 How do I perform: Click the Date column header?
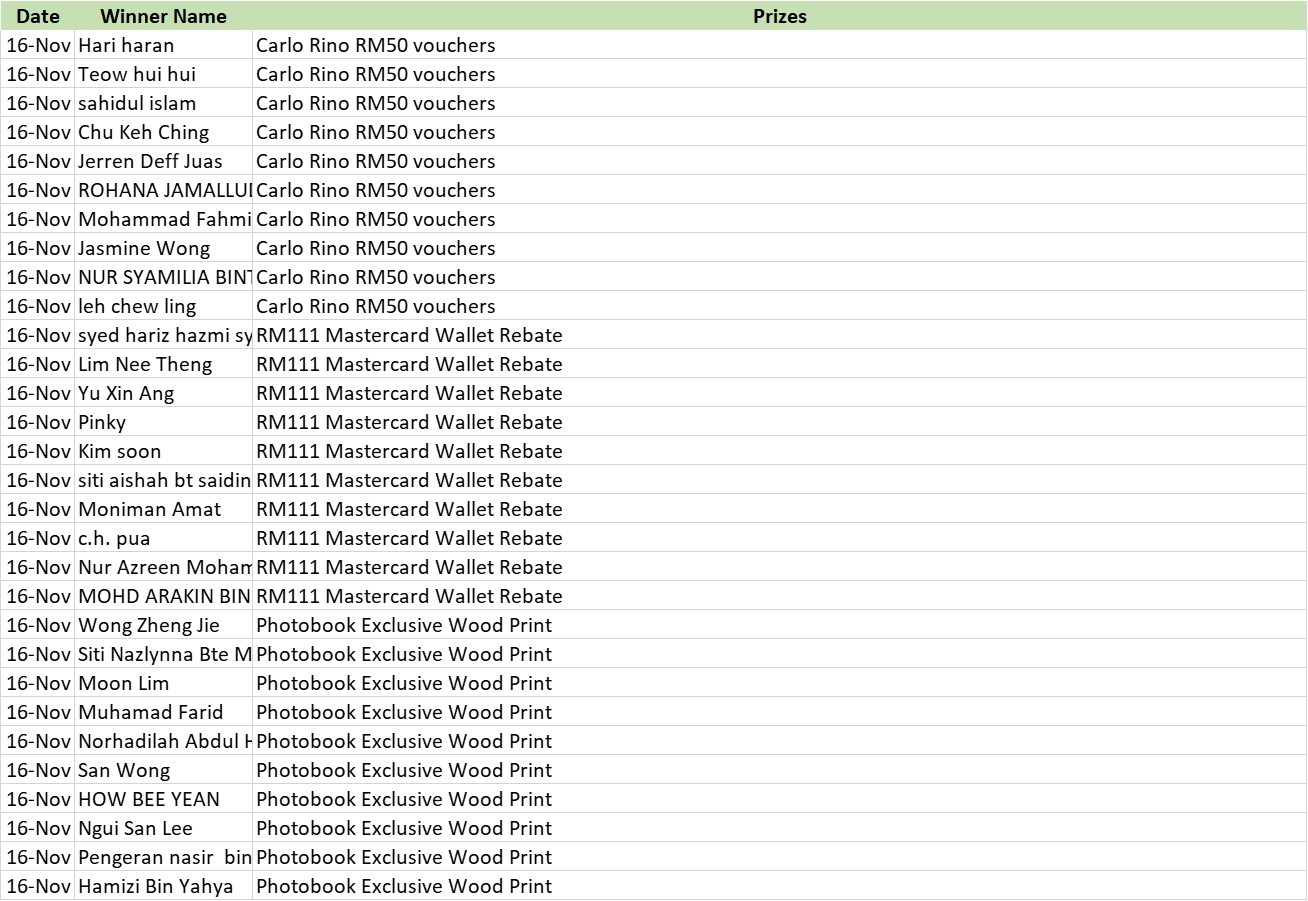click(x=38, y=16)
